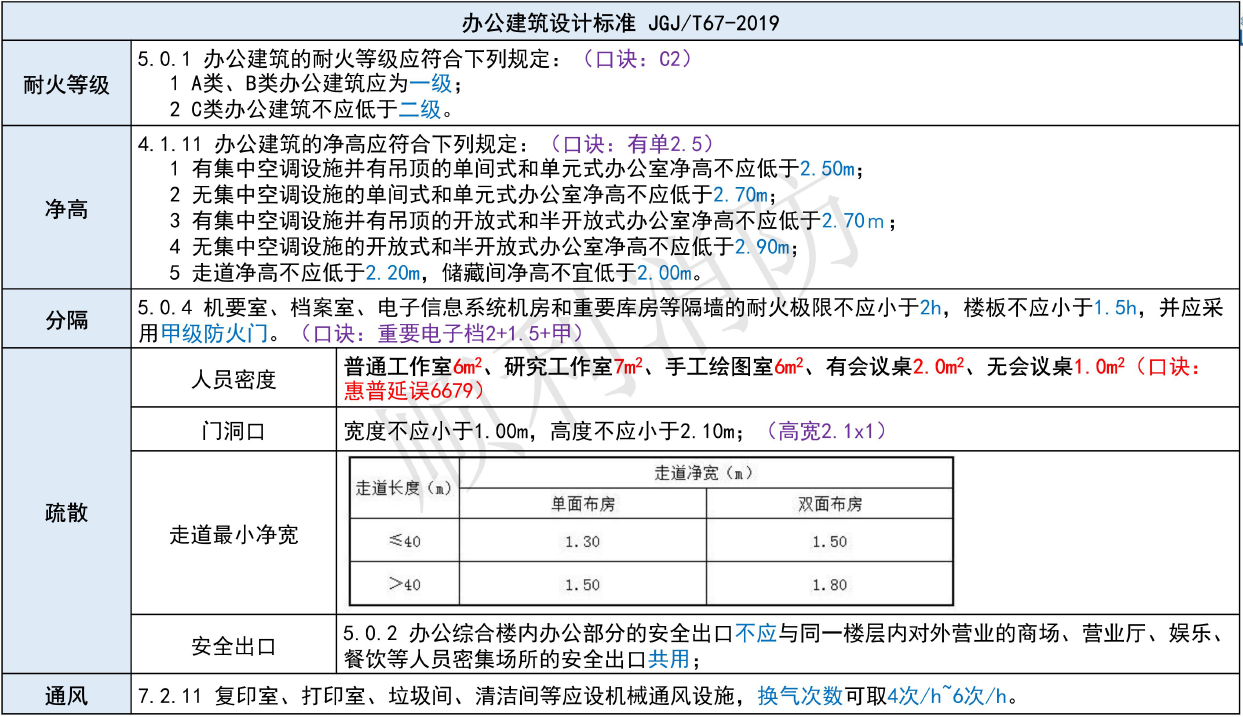This screenshot has height=717, width=1243.
Task: Click the 双面布房 column header
Action: [x=829, y=505]
